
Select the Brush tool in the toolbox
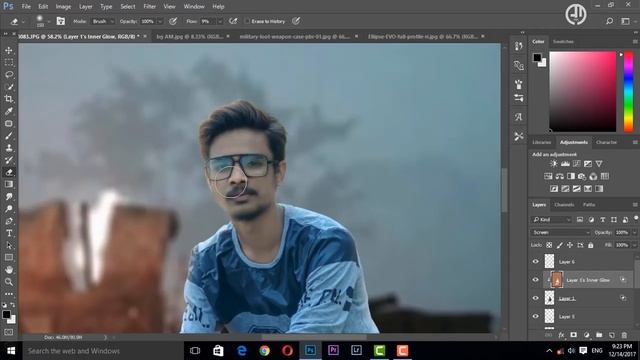tap(9, 136)
